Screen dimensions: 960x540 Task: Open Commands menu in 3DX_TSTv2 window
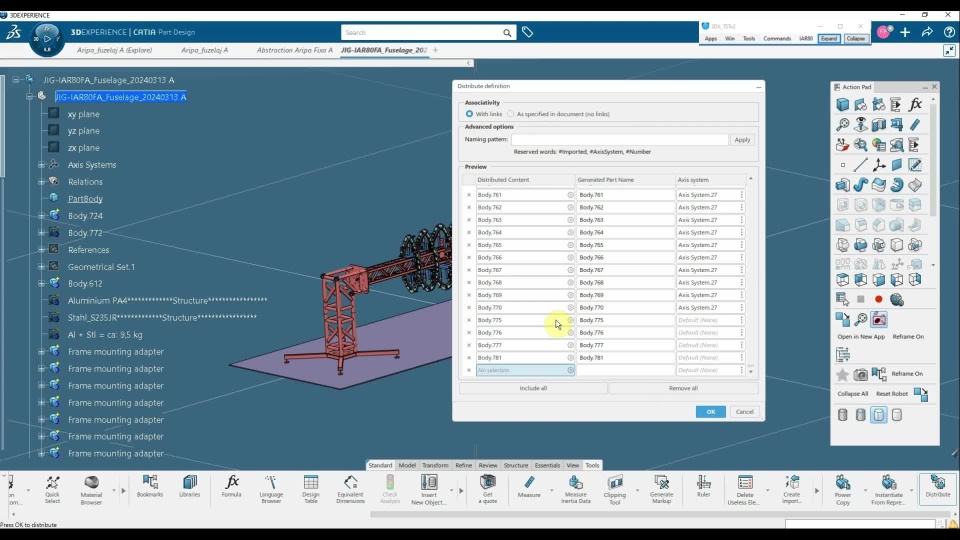[777, 39]
